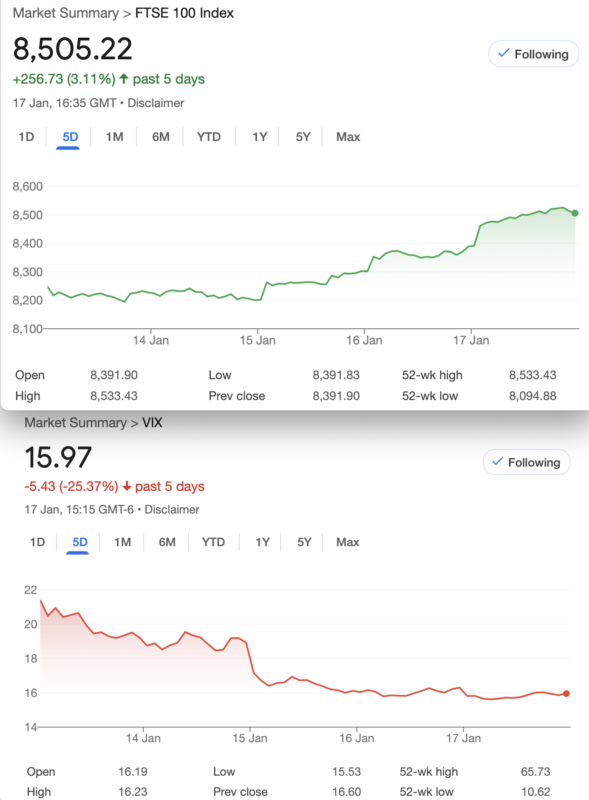Click 16 Jan label on VIX chart axis

pos(356,738)
